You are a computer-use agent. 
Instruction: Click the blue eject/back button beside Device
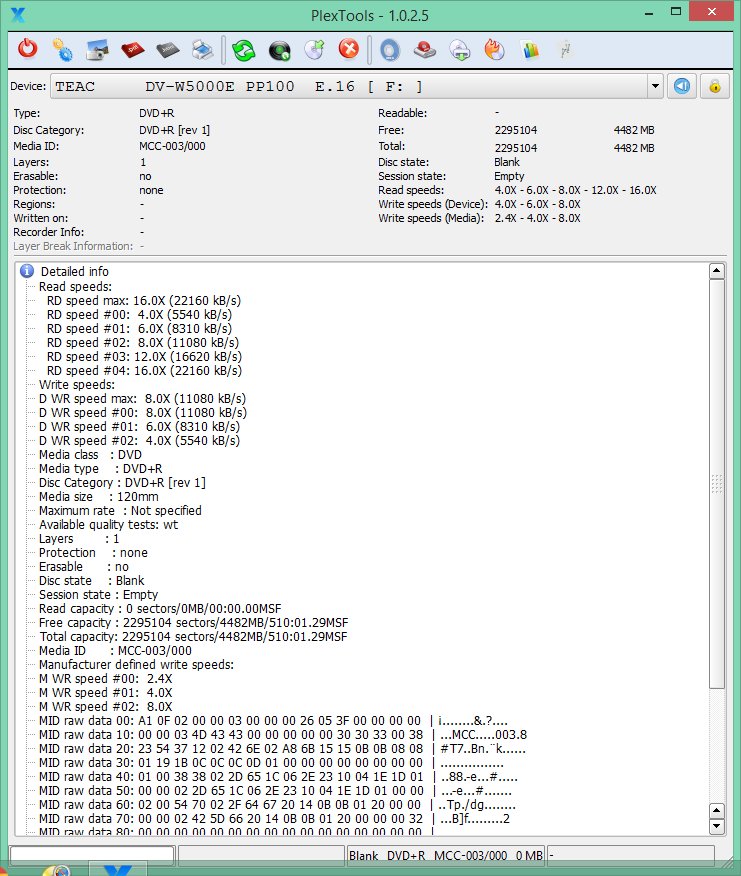click(x=682, y=87)
